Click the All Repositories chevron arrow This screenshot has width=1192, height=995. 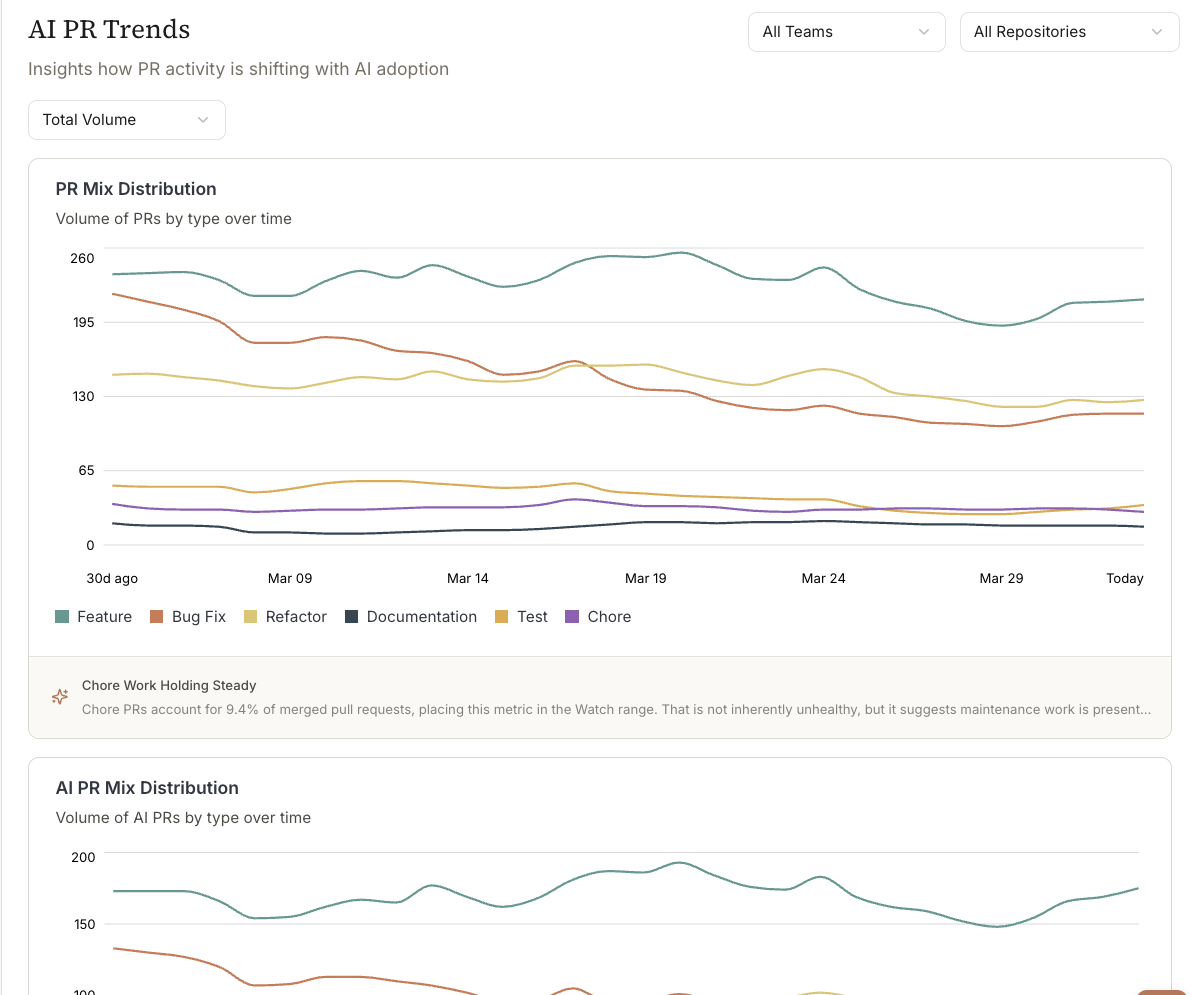pyautogui.click(x=1156, y=32)
